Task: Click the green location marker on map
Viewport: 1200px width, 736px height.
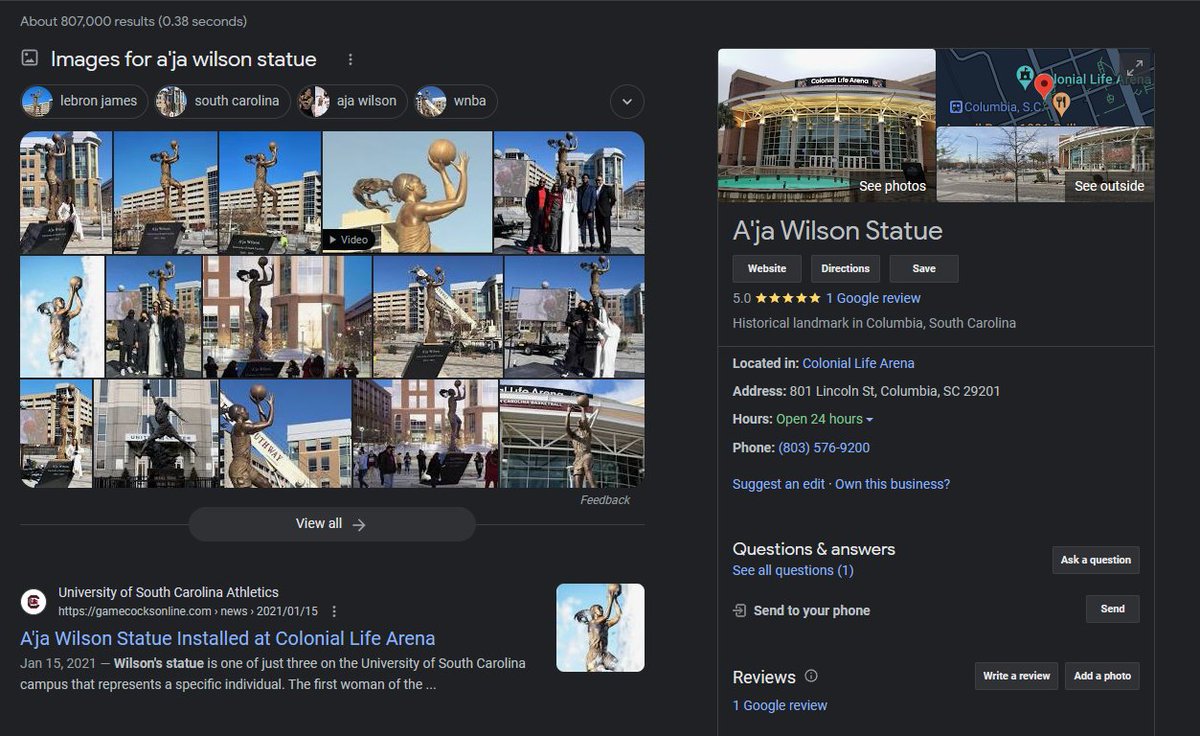Action: (1025, 76)
